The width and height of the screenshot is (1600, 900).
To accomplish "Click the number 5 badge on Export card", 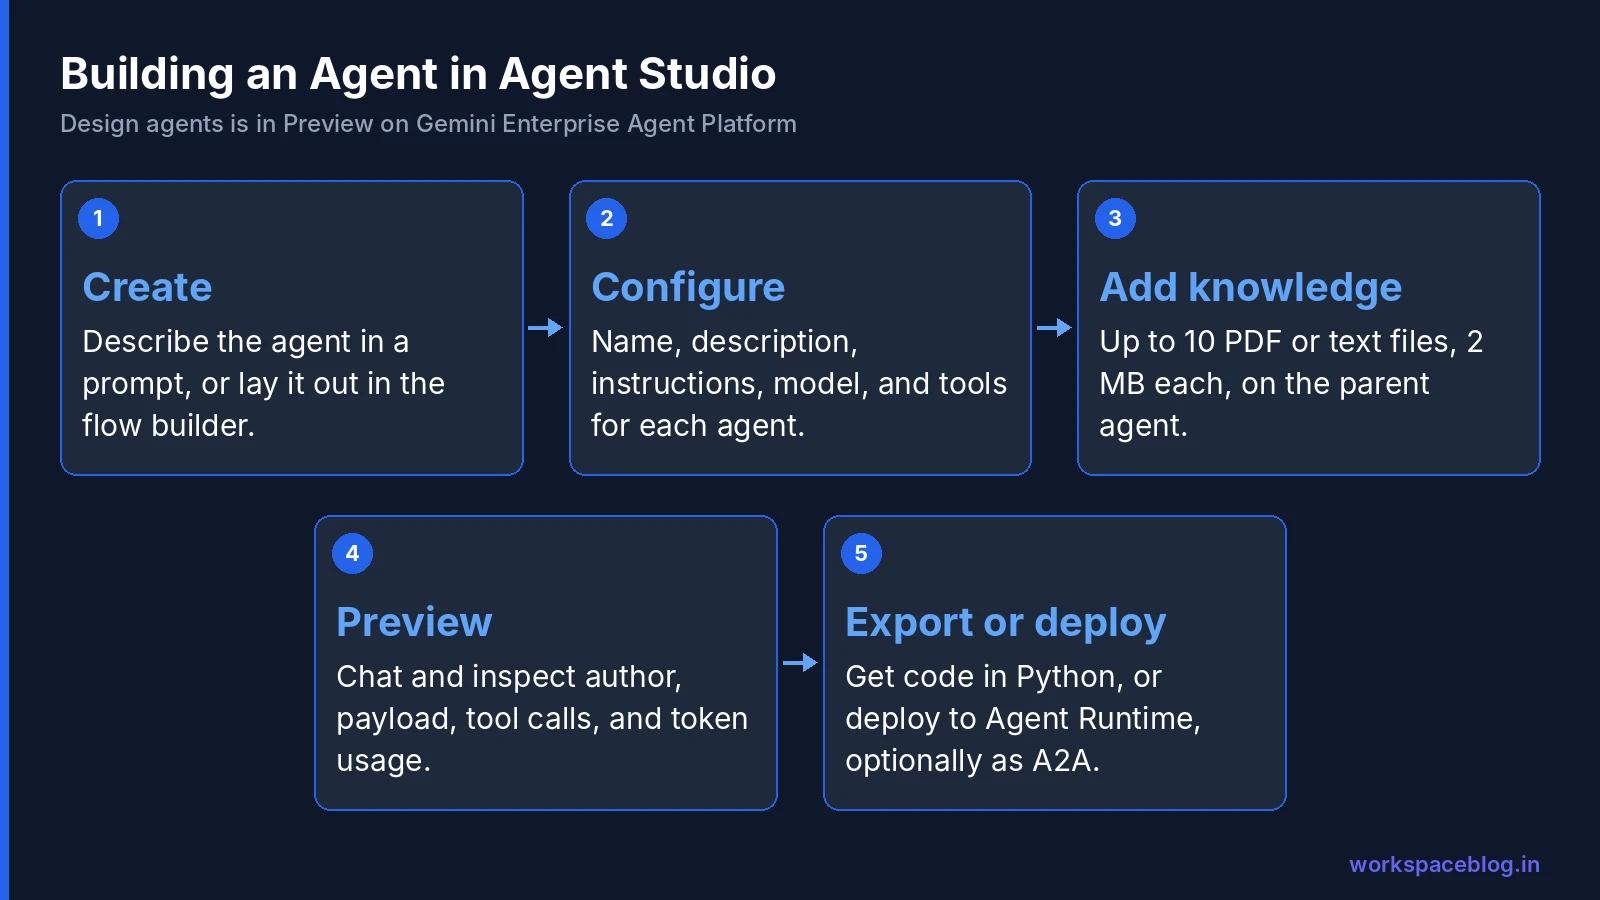I will (861, 553).
